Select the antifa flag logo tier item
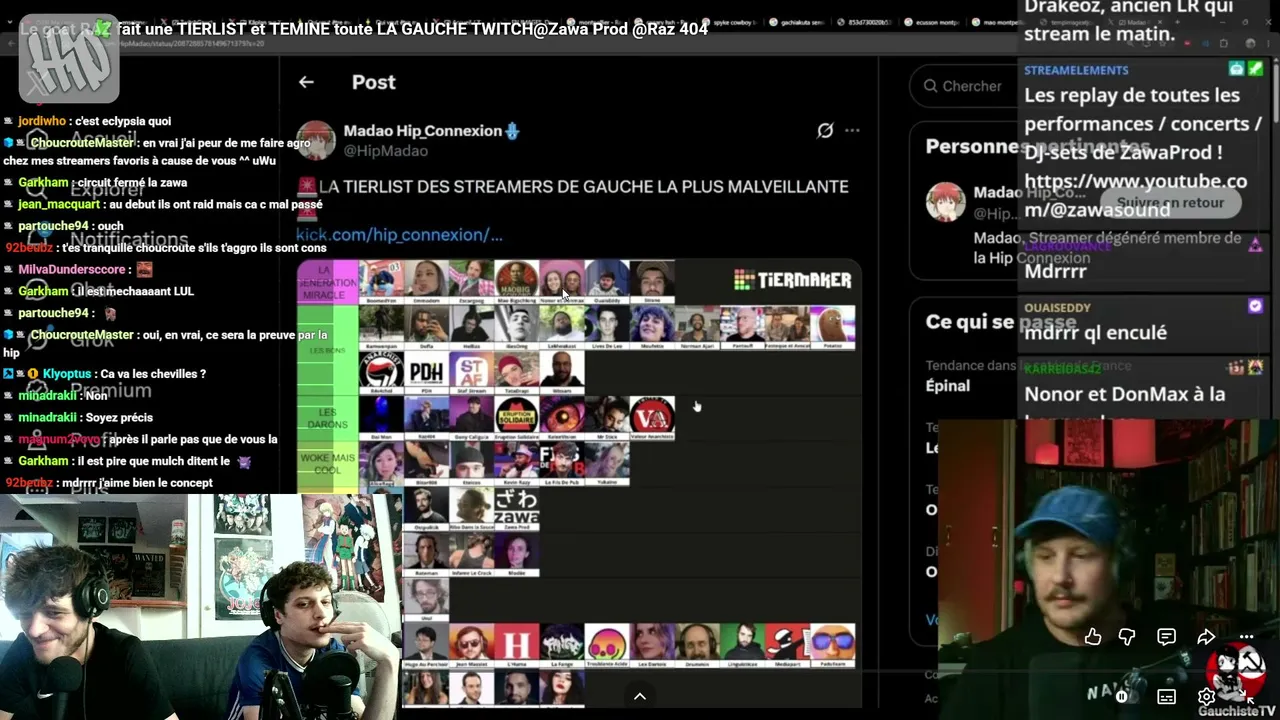 point(381,372)
